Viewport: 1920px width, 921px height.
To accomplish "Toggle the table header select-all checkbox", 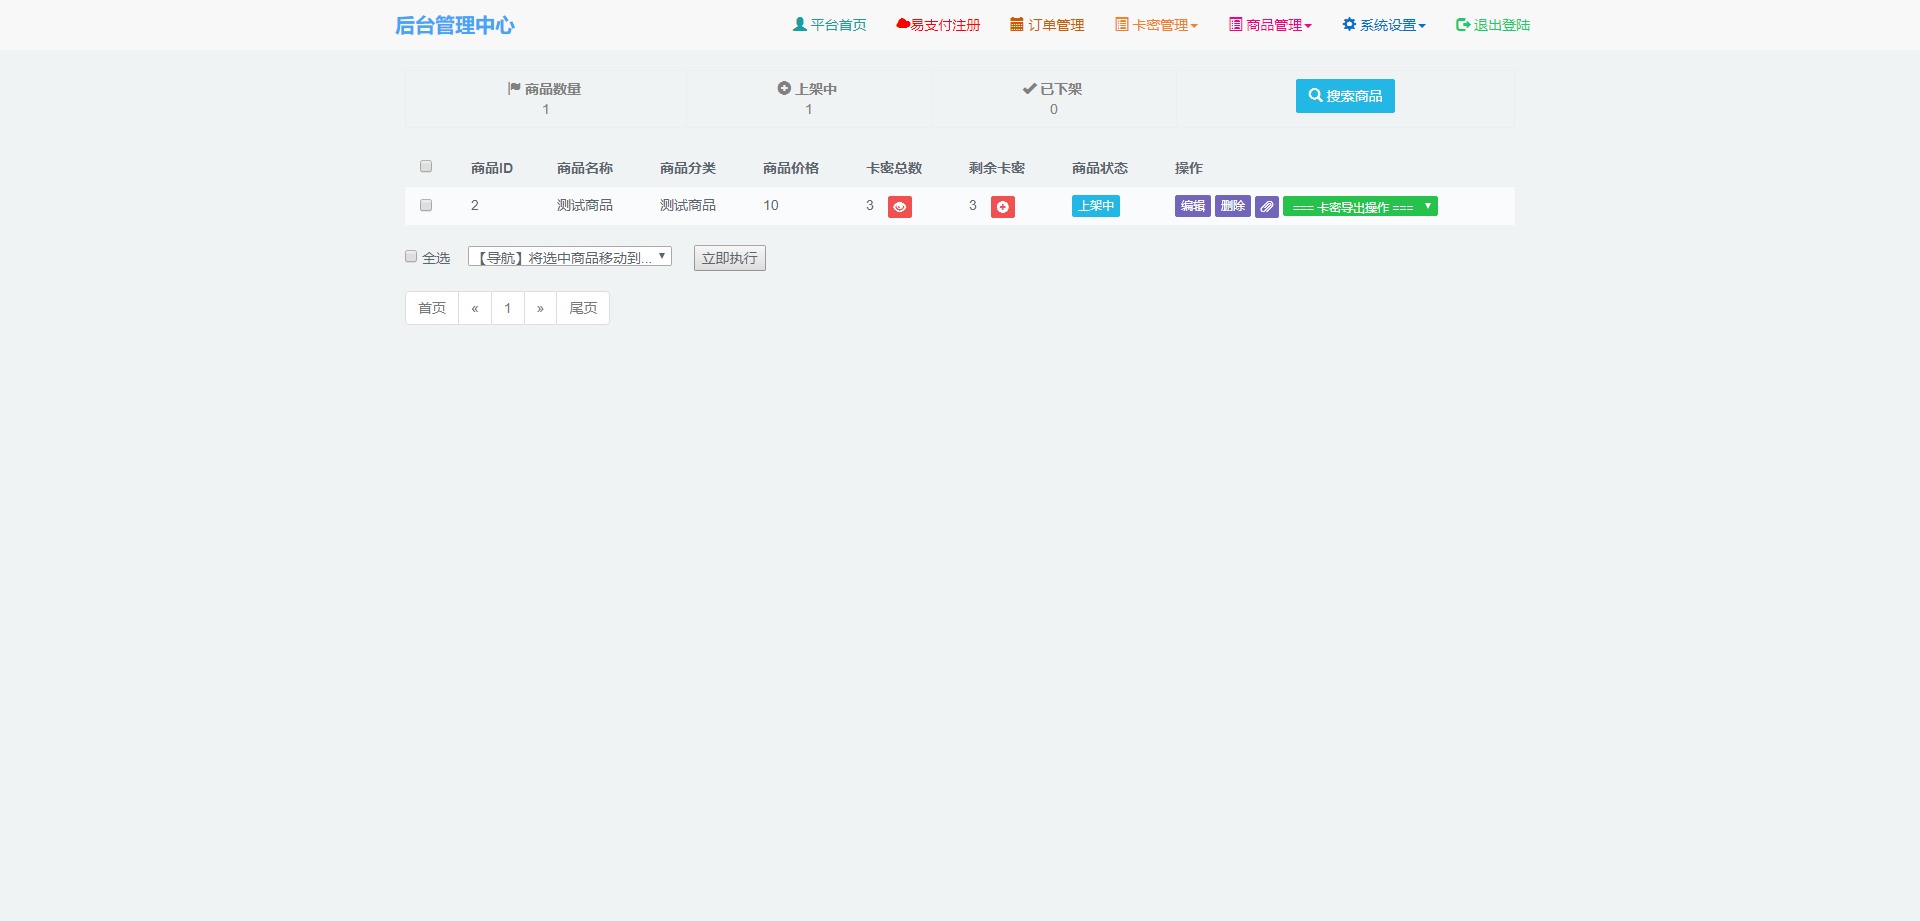I will (426, 167).
